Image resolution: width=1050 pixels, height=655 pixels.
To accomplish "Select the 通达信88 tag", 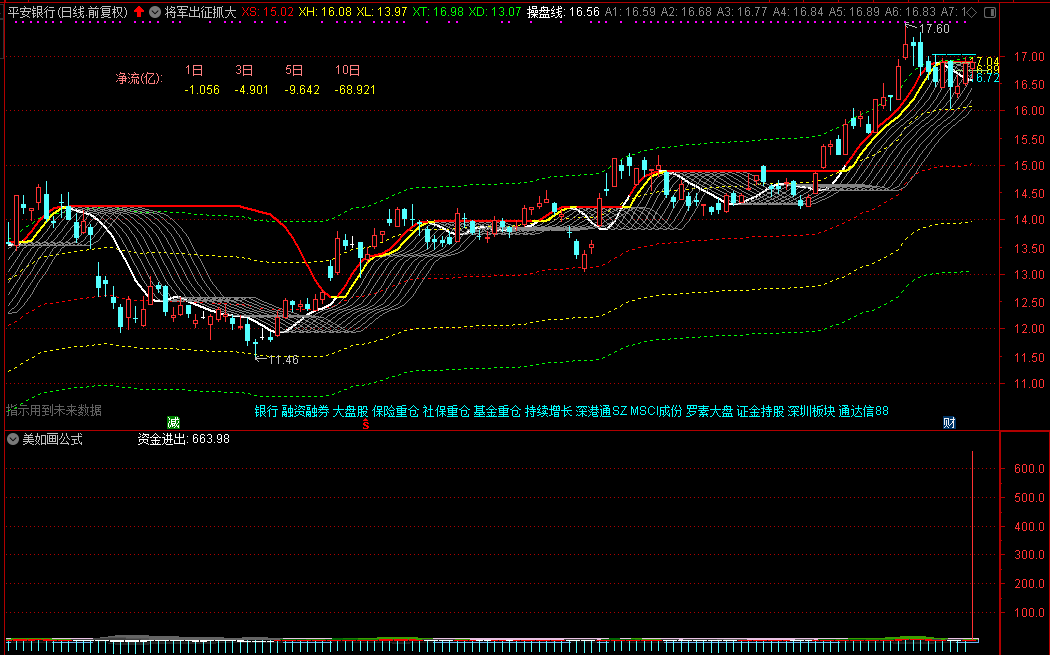I will click(863, 411).
